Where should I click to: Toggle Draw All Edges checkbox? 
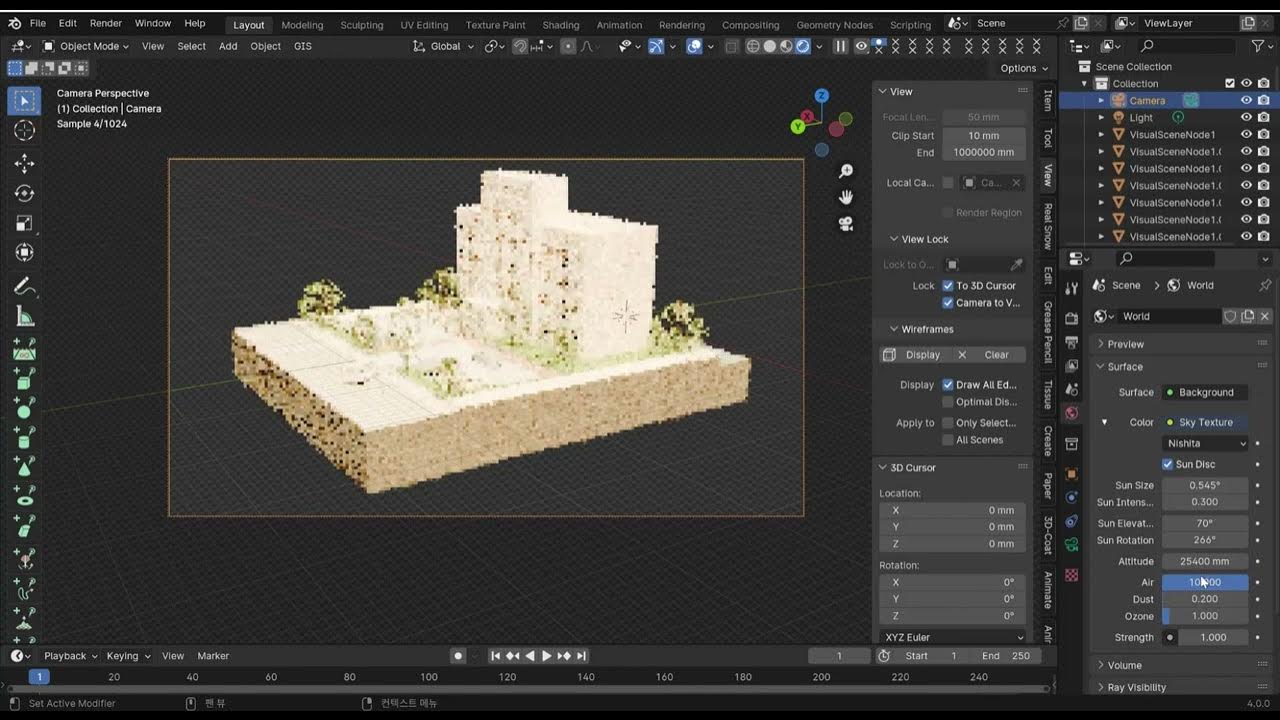(x=948, y=385)
